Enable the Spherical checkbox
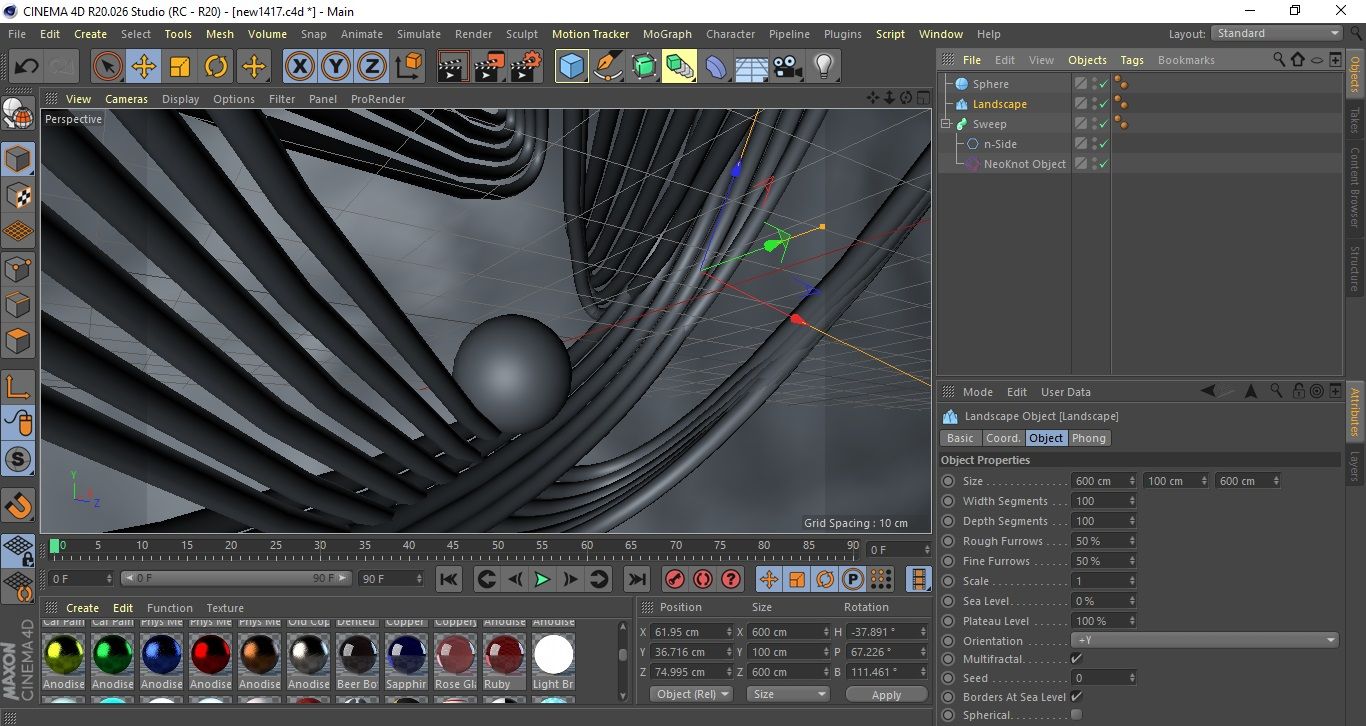 point(1076,715)
